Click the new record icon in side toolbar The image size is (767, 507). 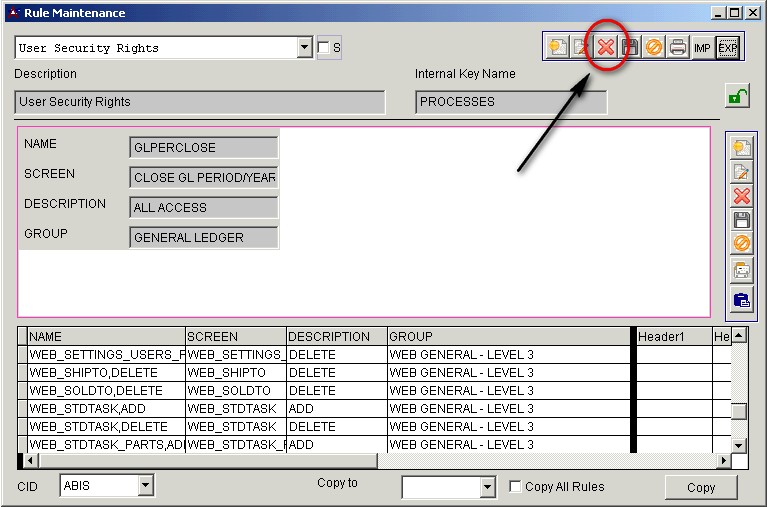click(741, 148)
